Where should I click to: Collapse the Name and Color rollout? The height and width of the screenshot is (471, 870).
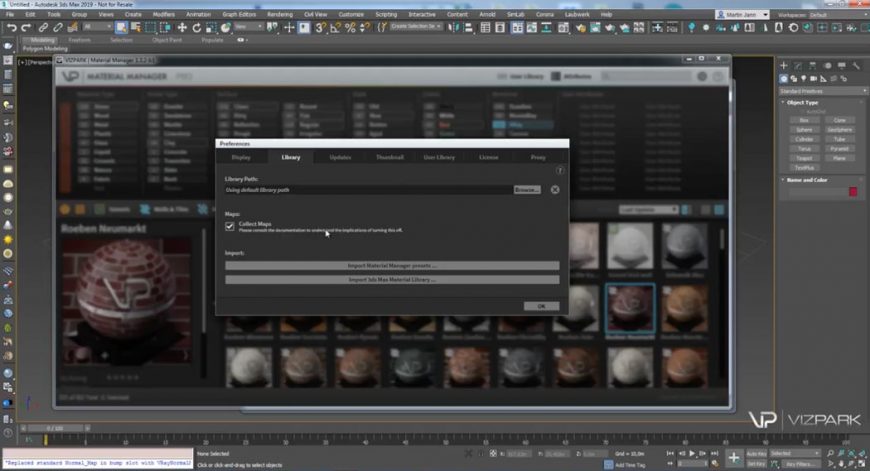(x=806, y=180)
